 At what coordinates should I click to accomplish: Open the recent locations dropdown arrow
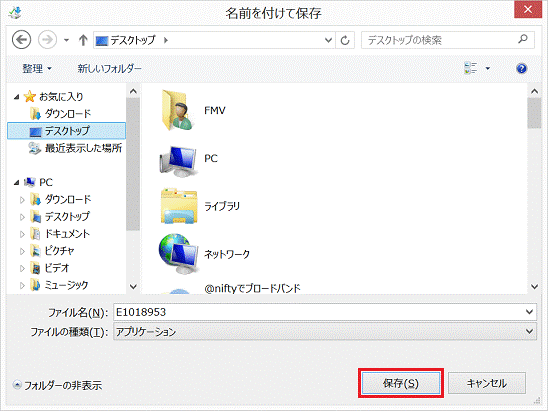66,40
